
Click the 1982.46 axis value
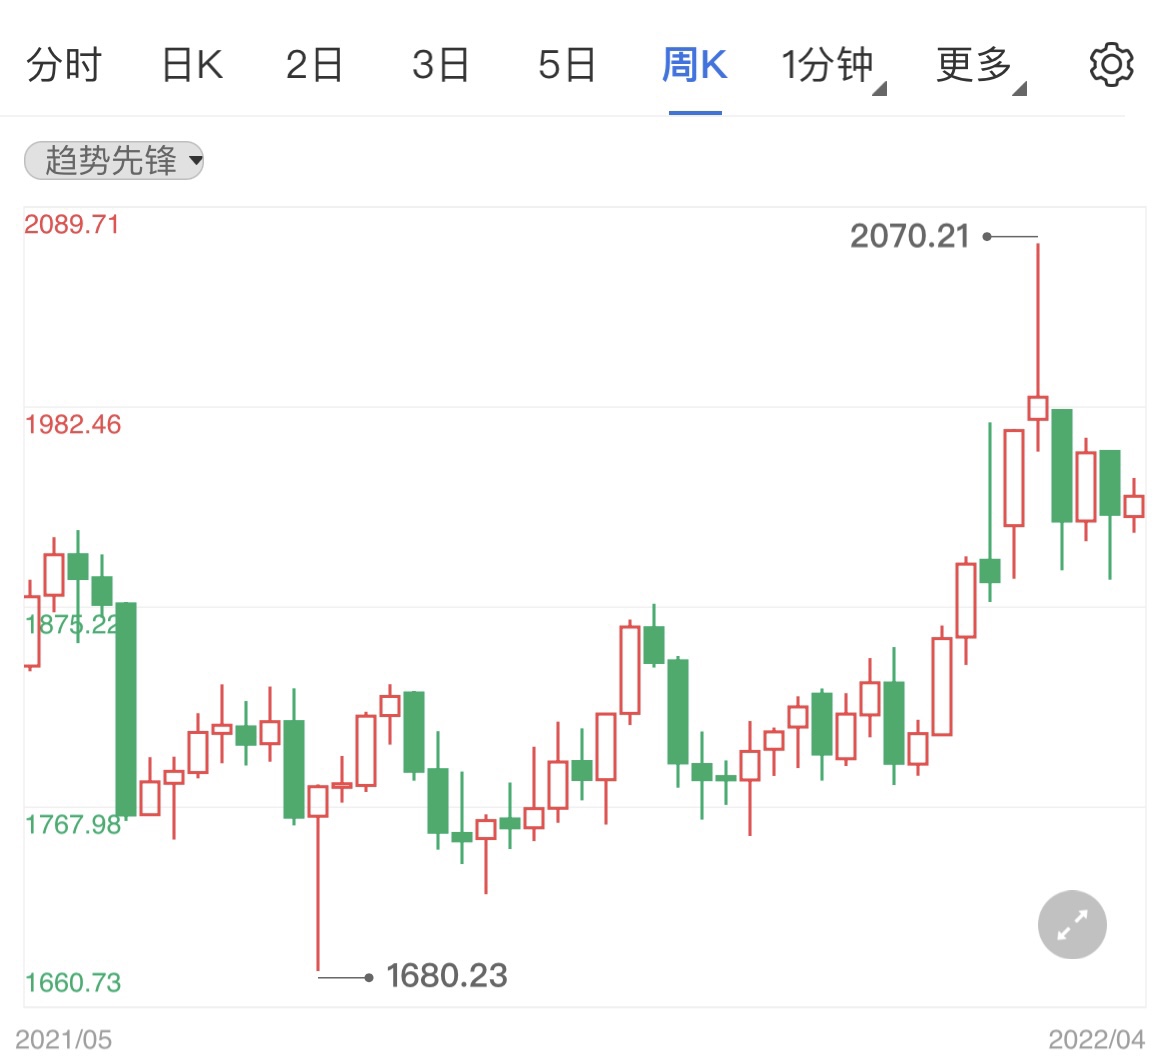72,425
